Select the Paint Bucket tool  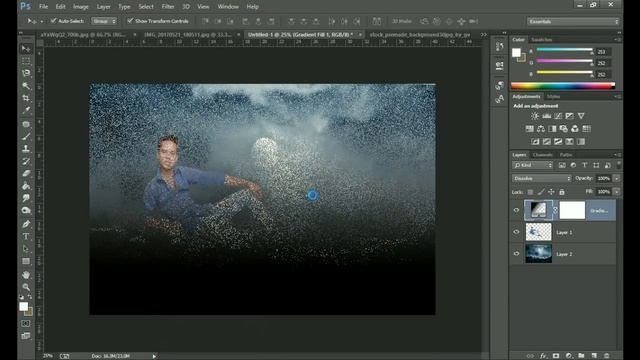[26, 186]
